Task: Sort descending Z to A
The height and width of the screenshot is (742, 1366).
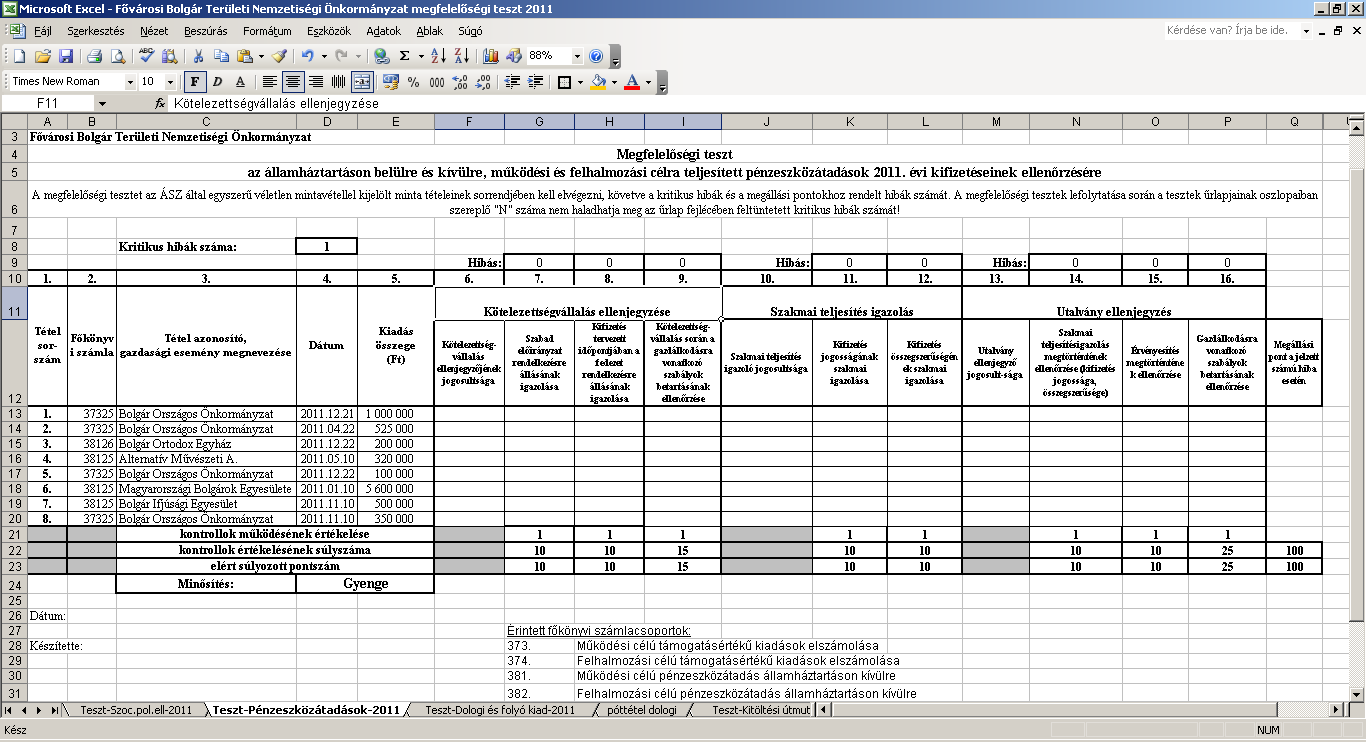Action: click(461, 56)
